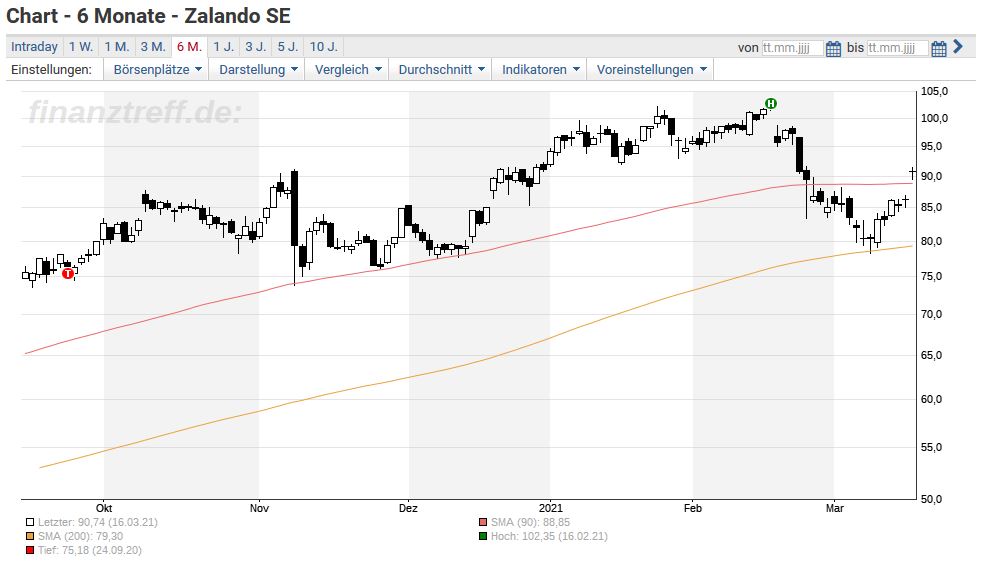
Task: Click the '75,0' y-axis price label
Action: (x=931, y=276)
